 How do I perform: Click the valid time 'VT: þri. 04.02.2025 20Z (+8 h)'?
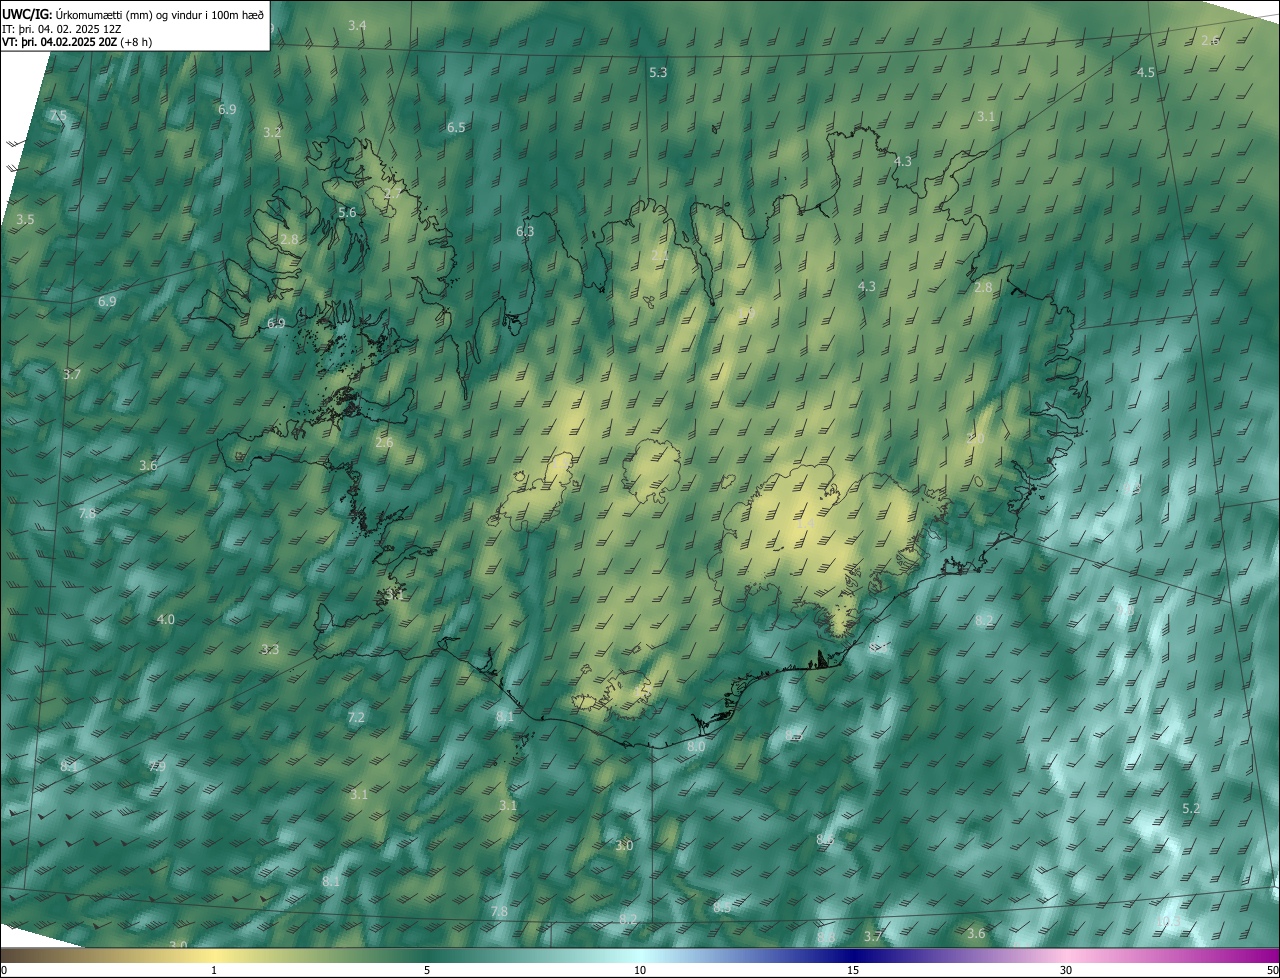point(77,42)
